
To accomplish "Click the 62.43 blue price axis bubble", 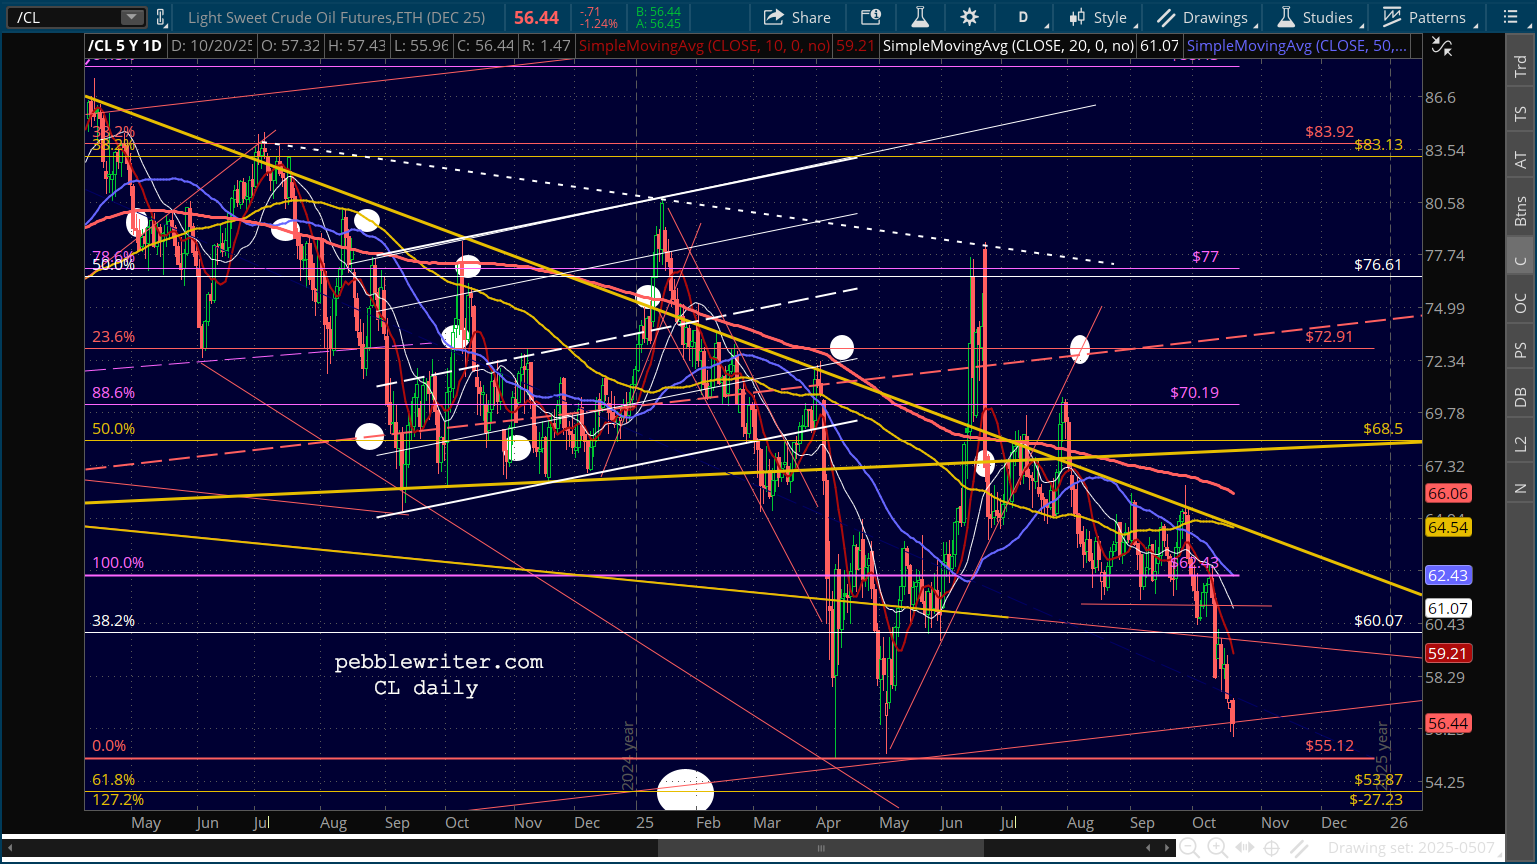I will pyautogui.click(x=1448, y=575).
